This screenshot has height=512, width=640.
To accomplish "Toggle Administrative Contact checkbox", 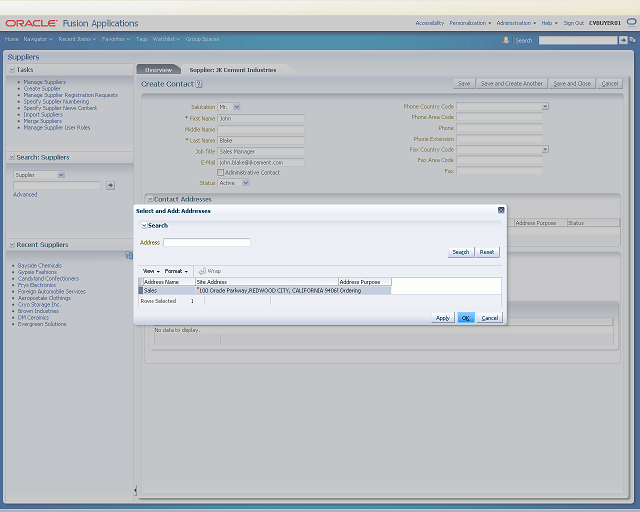I will tap(220, 173).
